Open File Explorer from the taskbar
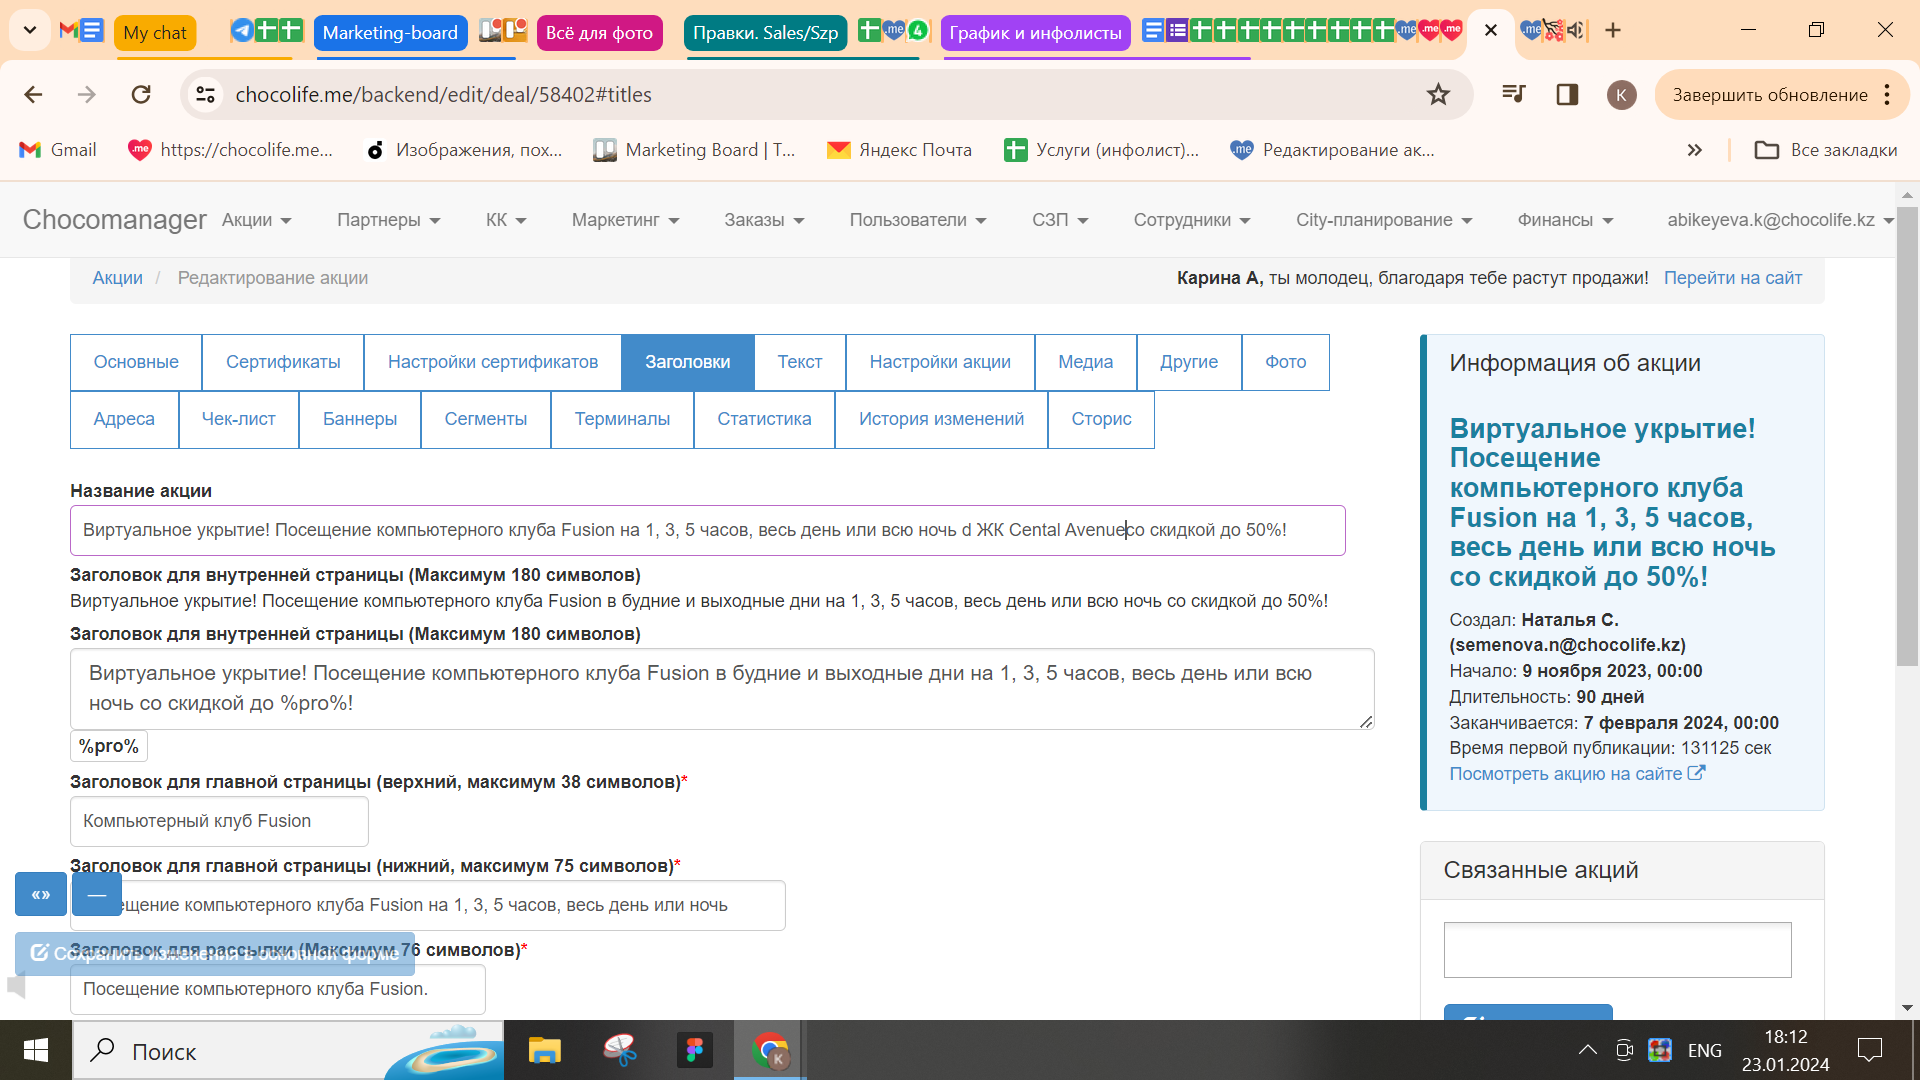Viewport: 1920px width, 1080px height. click(545, 1050)
